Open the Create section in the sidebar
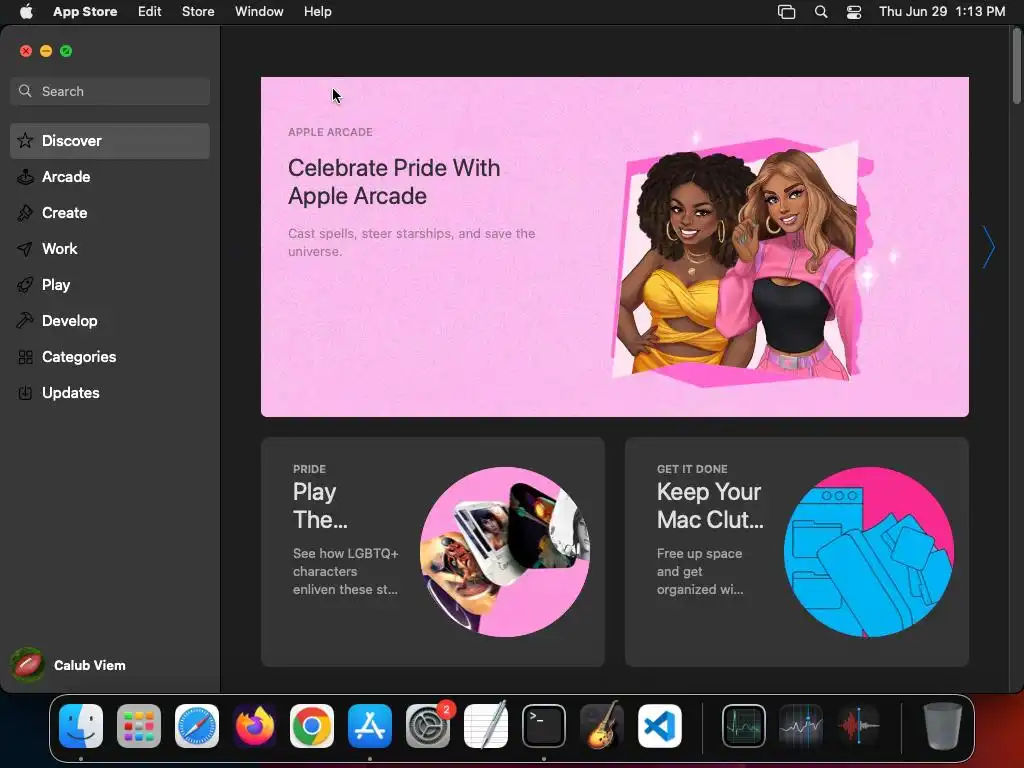 (110, 213)
